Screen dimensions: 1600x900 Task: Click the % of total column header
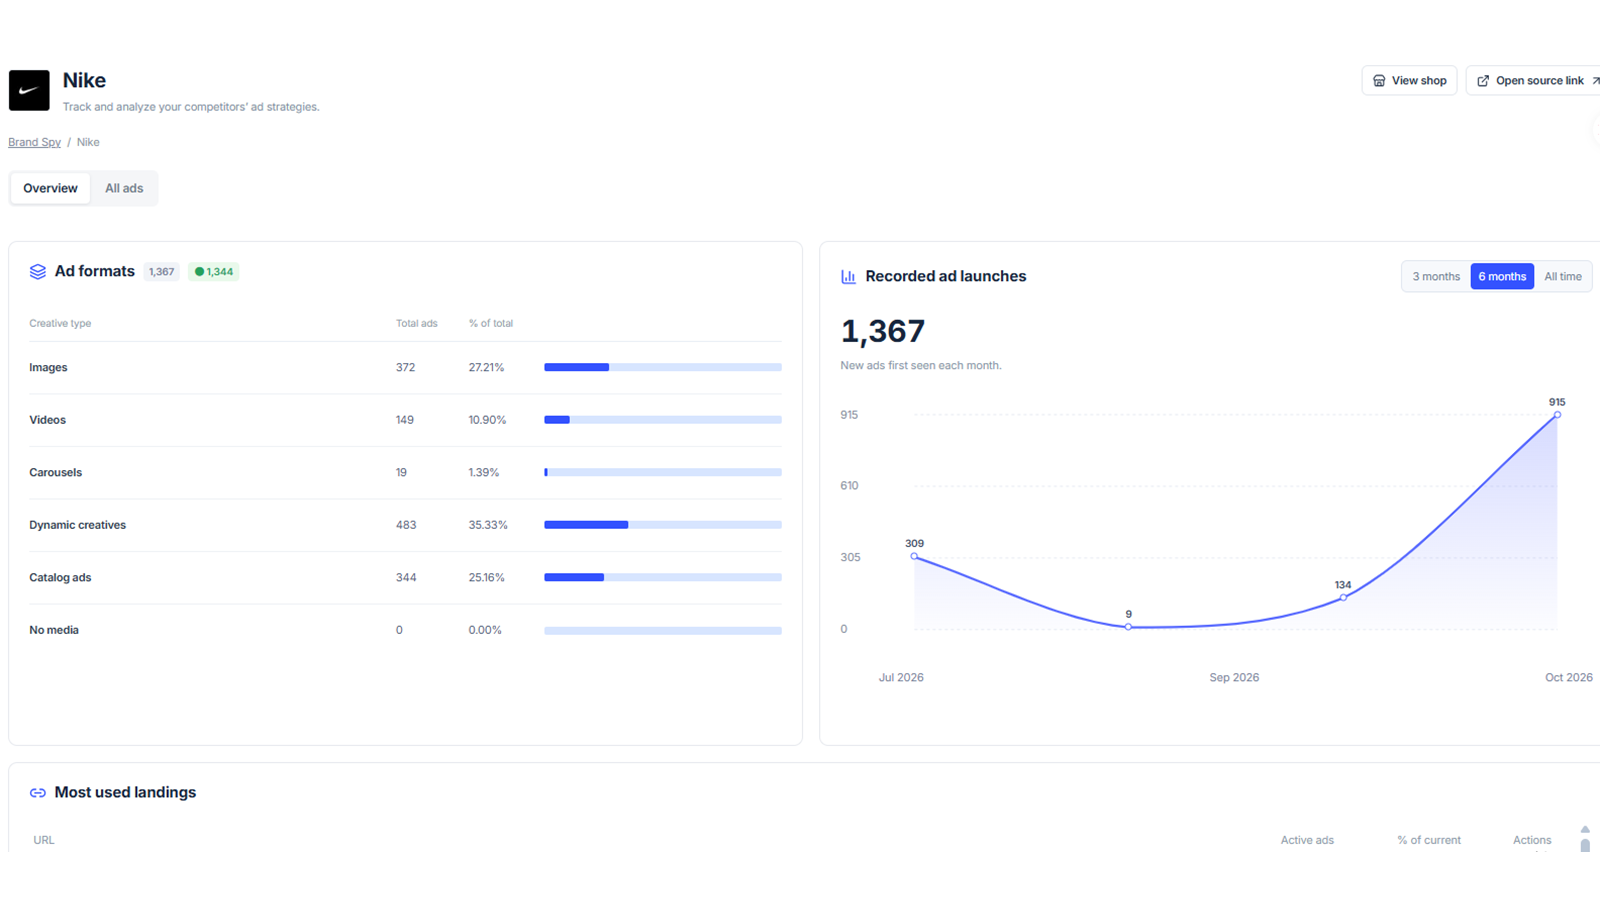[x=491, y=323]
